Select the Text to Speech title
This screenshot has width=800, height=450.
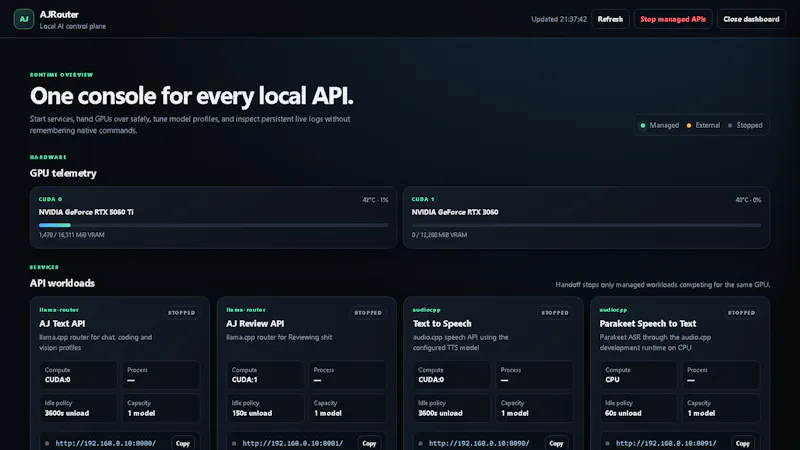(x=442, y=323)
